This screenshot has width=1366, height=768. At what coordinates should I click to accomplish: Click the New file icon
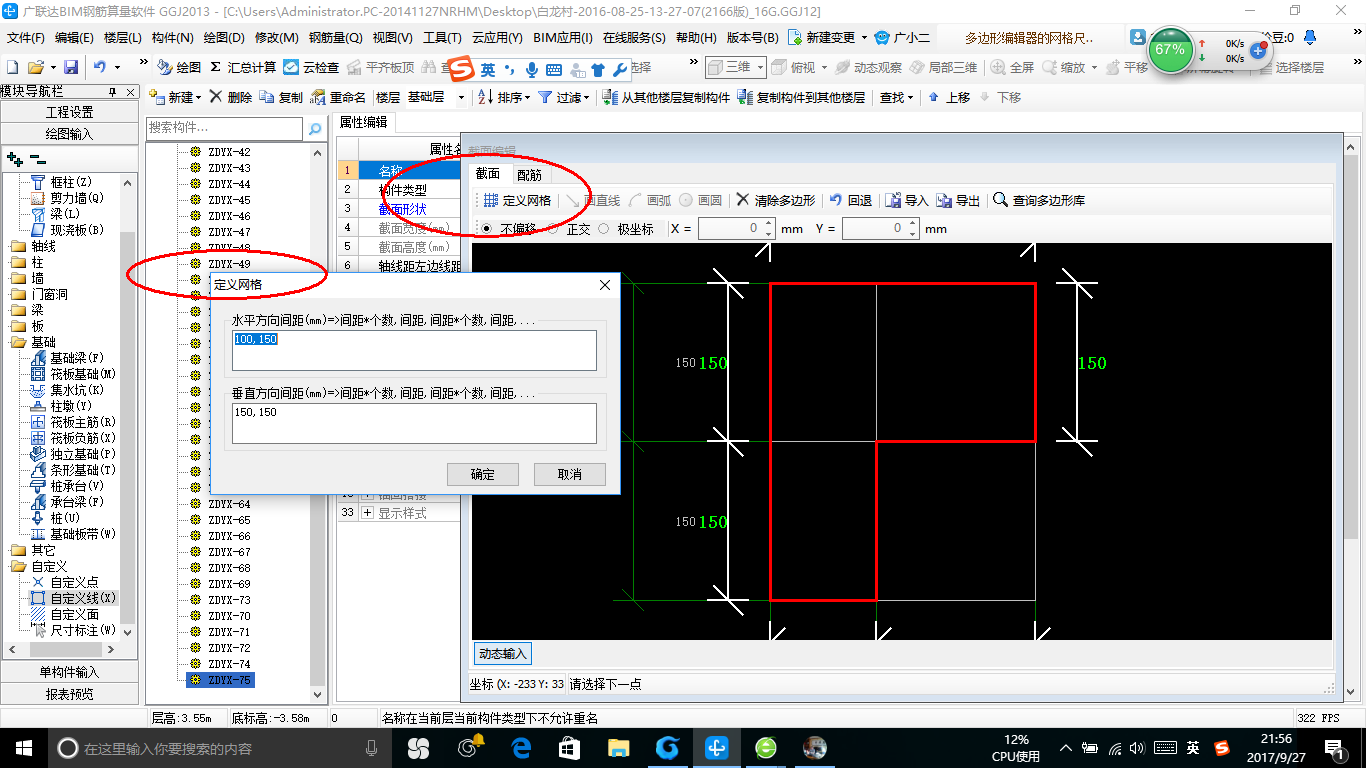tap(12, 67)
